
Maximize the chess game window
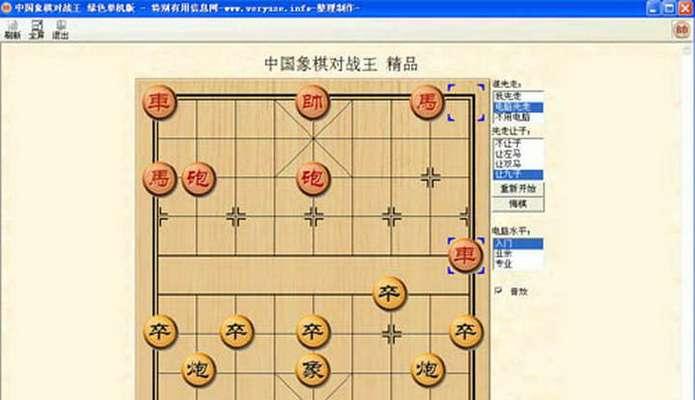tap(669, 8)
